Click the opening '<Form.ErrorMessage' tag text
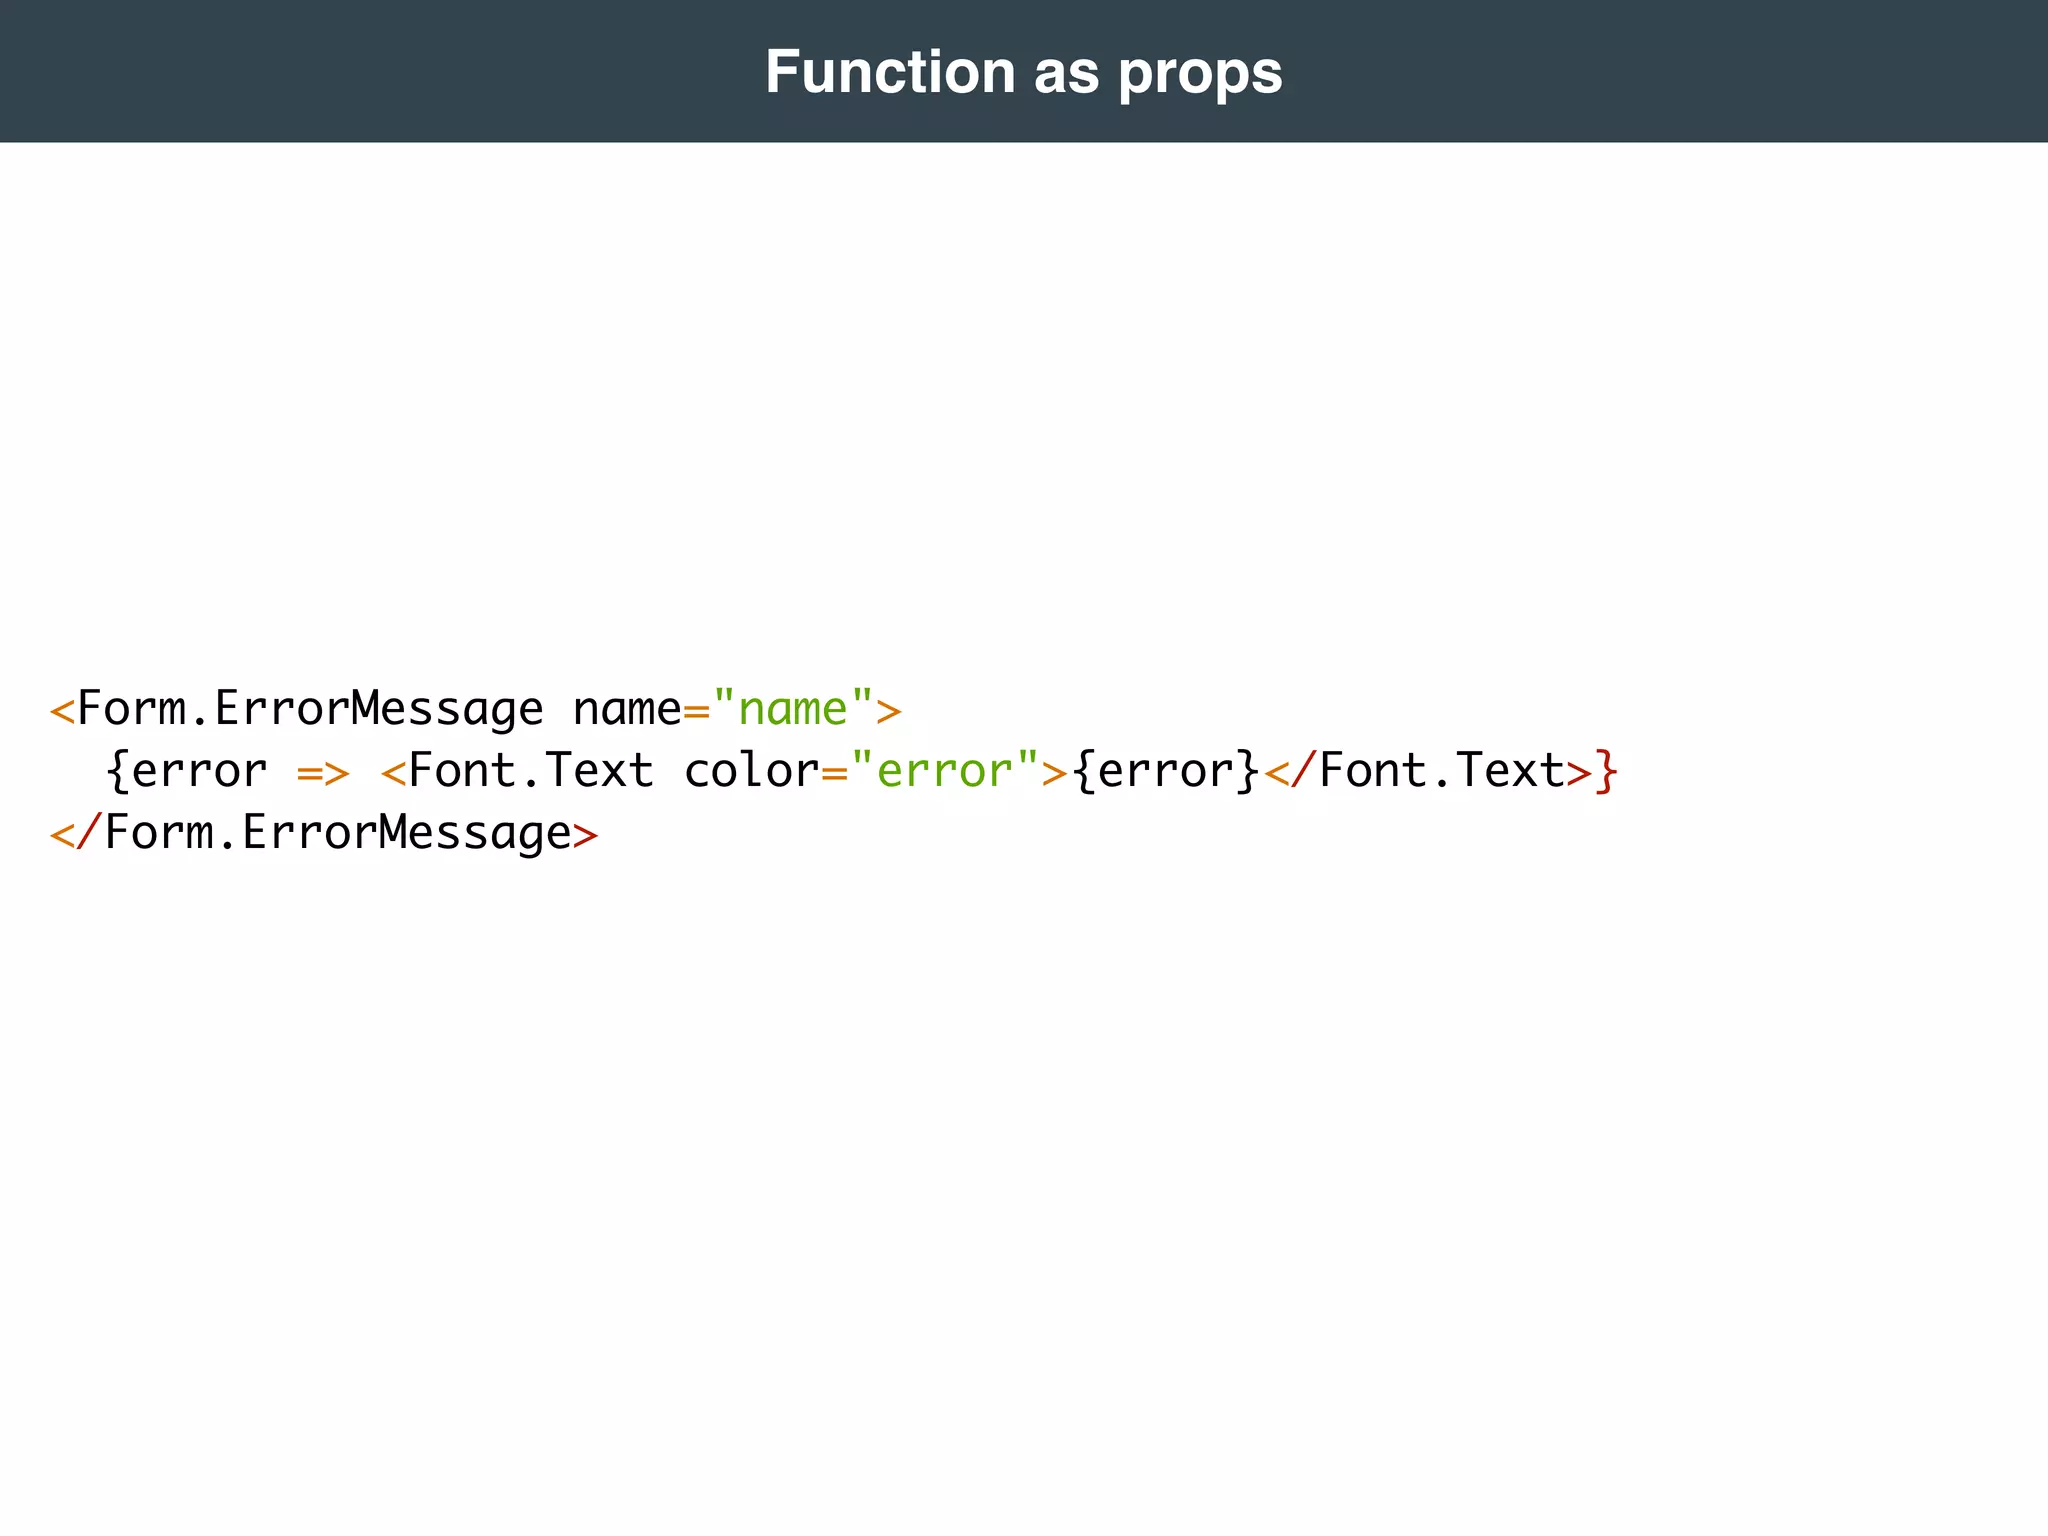The image size is (2048, 1536). 297,710
